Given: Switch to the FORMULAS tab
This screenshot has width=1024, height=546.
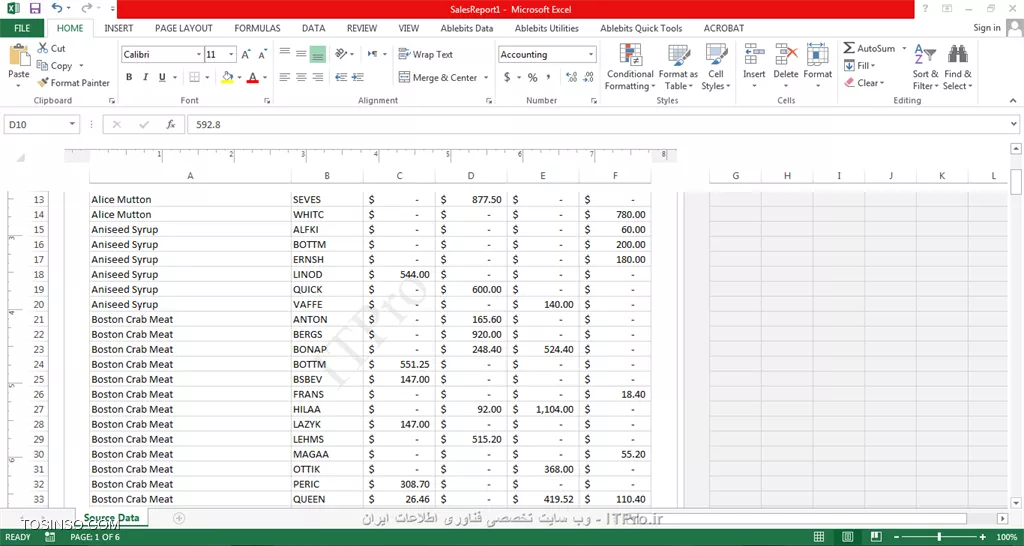Looking at the screenshot, I should pyautogui.click(x=257, y=28).
